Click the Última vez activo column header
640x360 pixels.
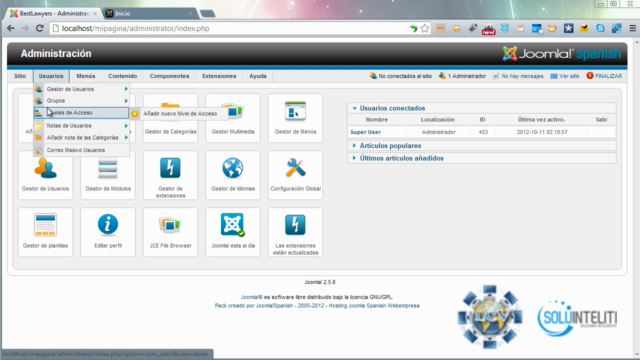pyautogui.click(x=541, y=120)
